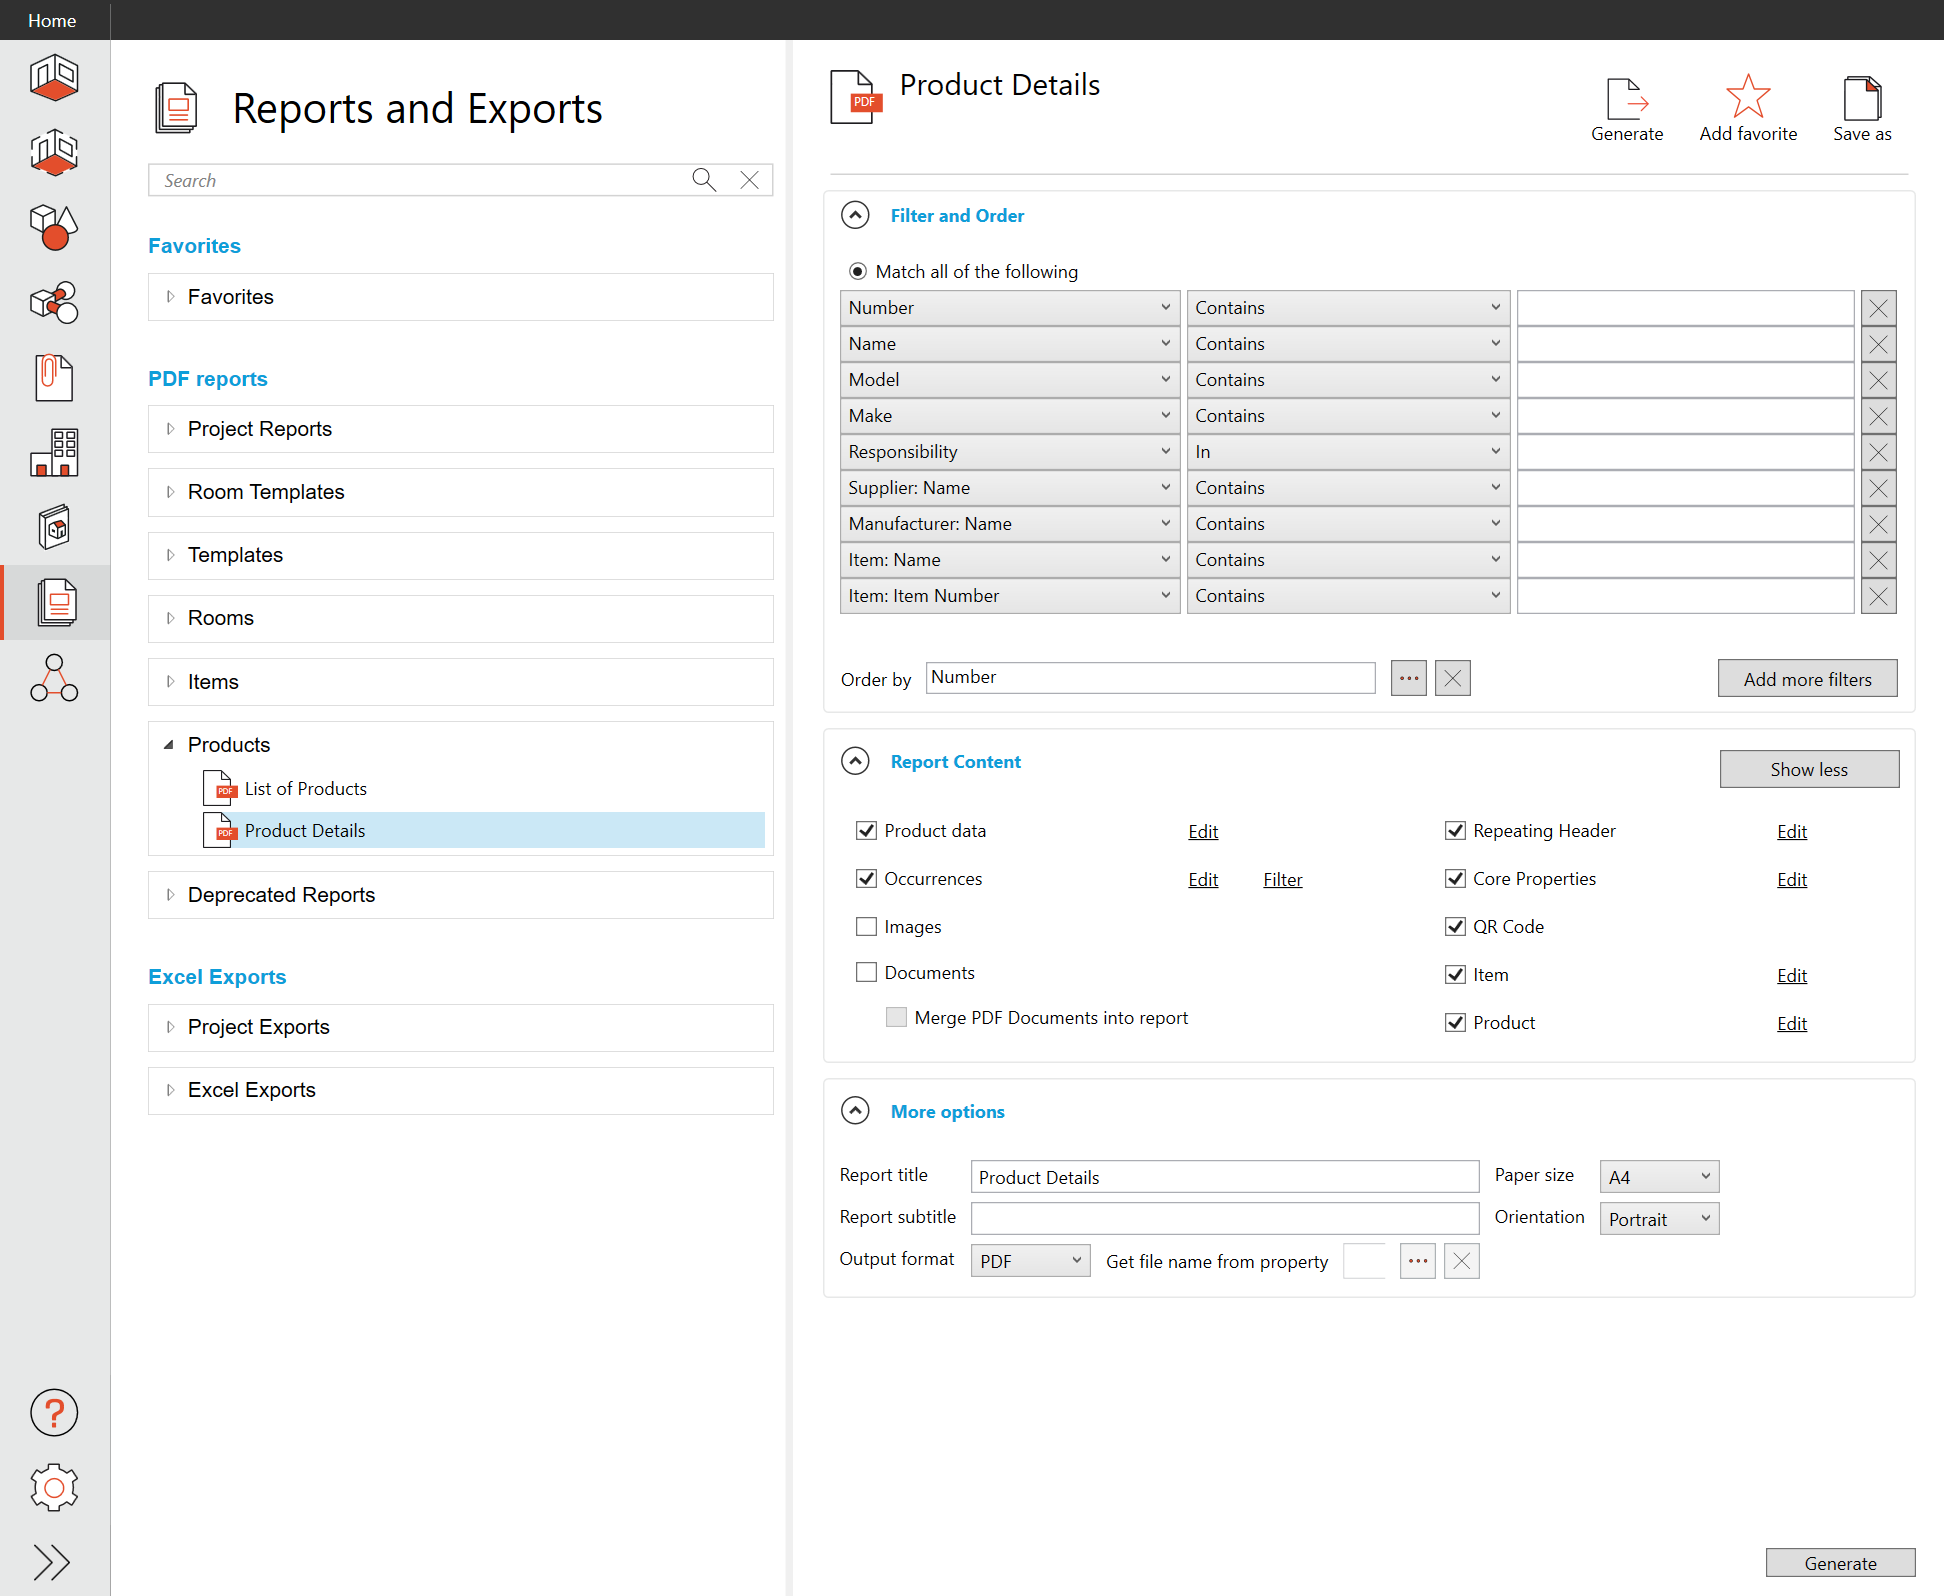
Task: Open the settings gear icon
Action: click(x=54, y=1487)
